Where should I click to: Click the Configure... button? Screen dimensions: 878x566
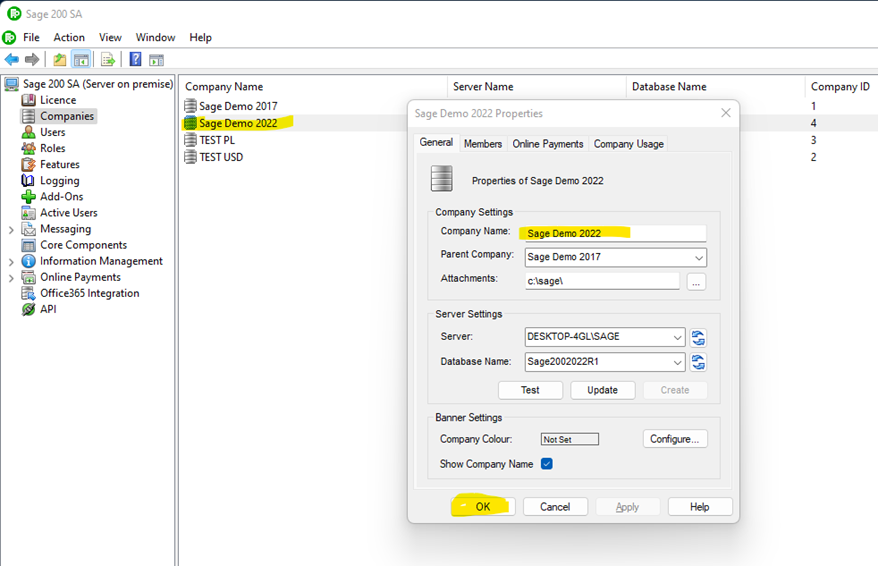tap(675, 439)
